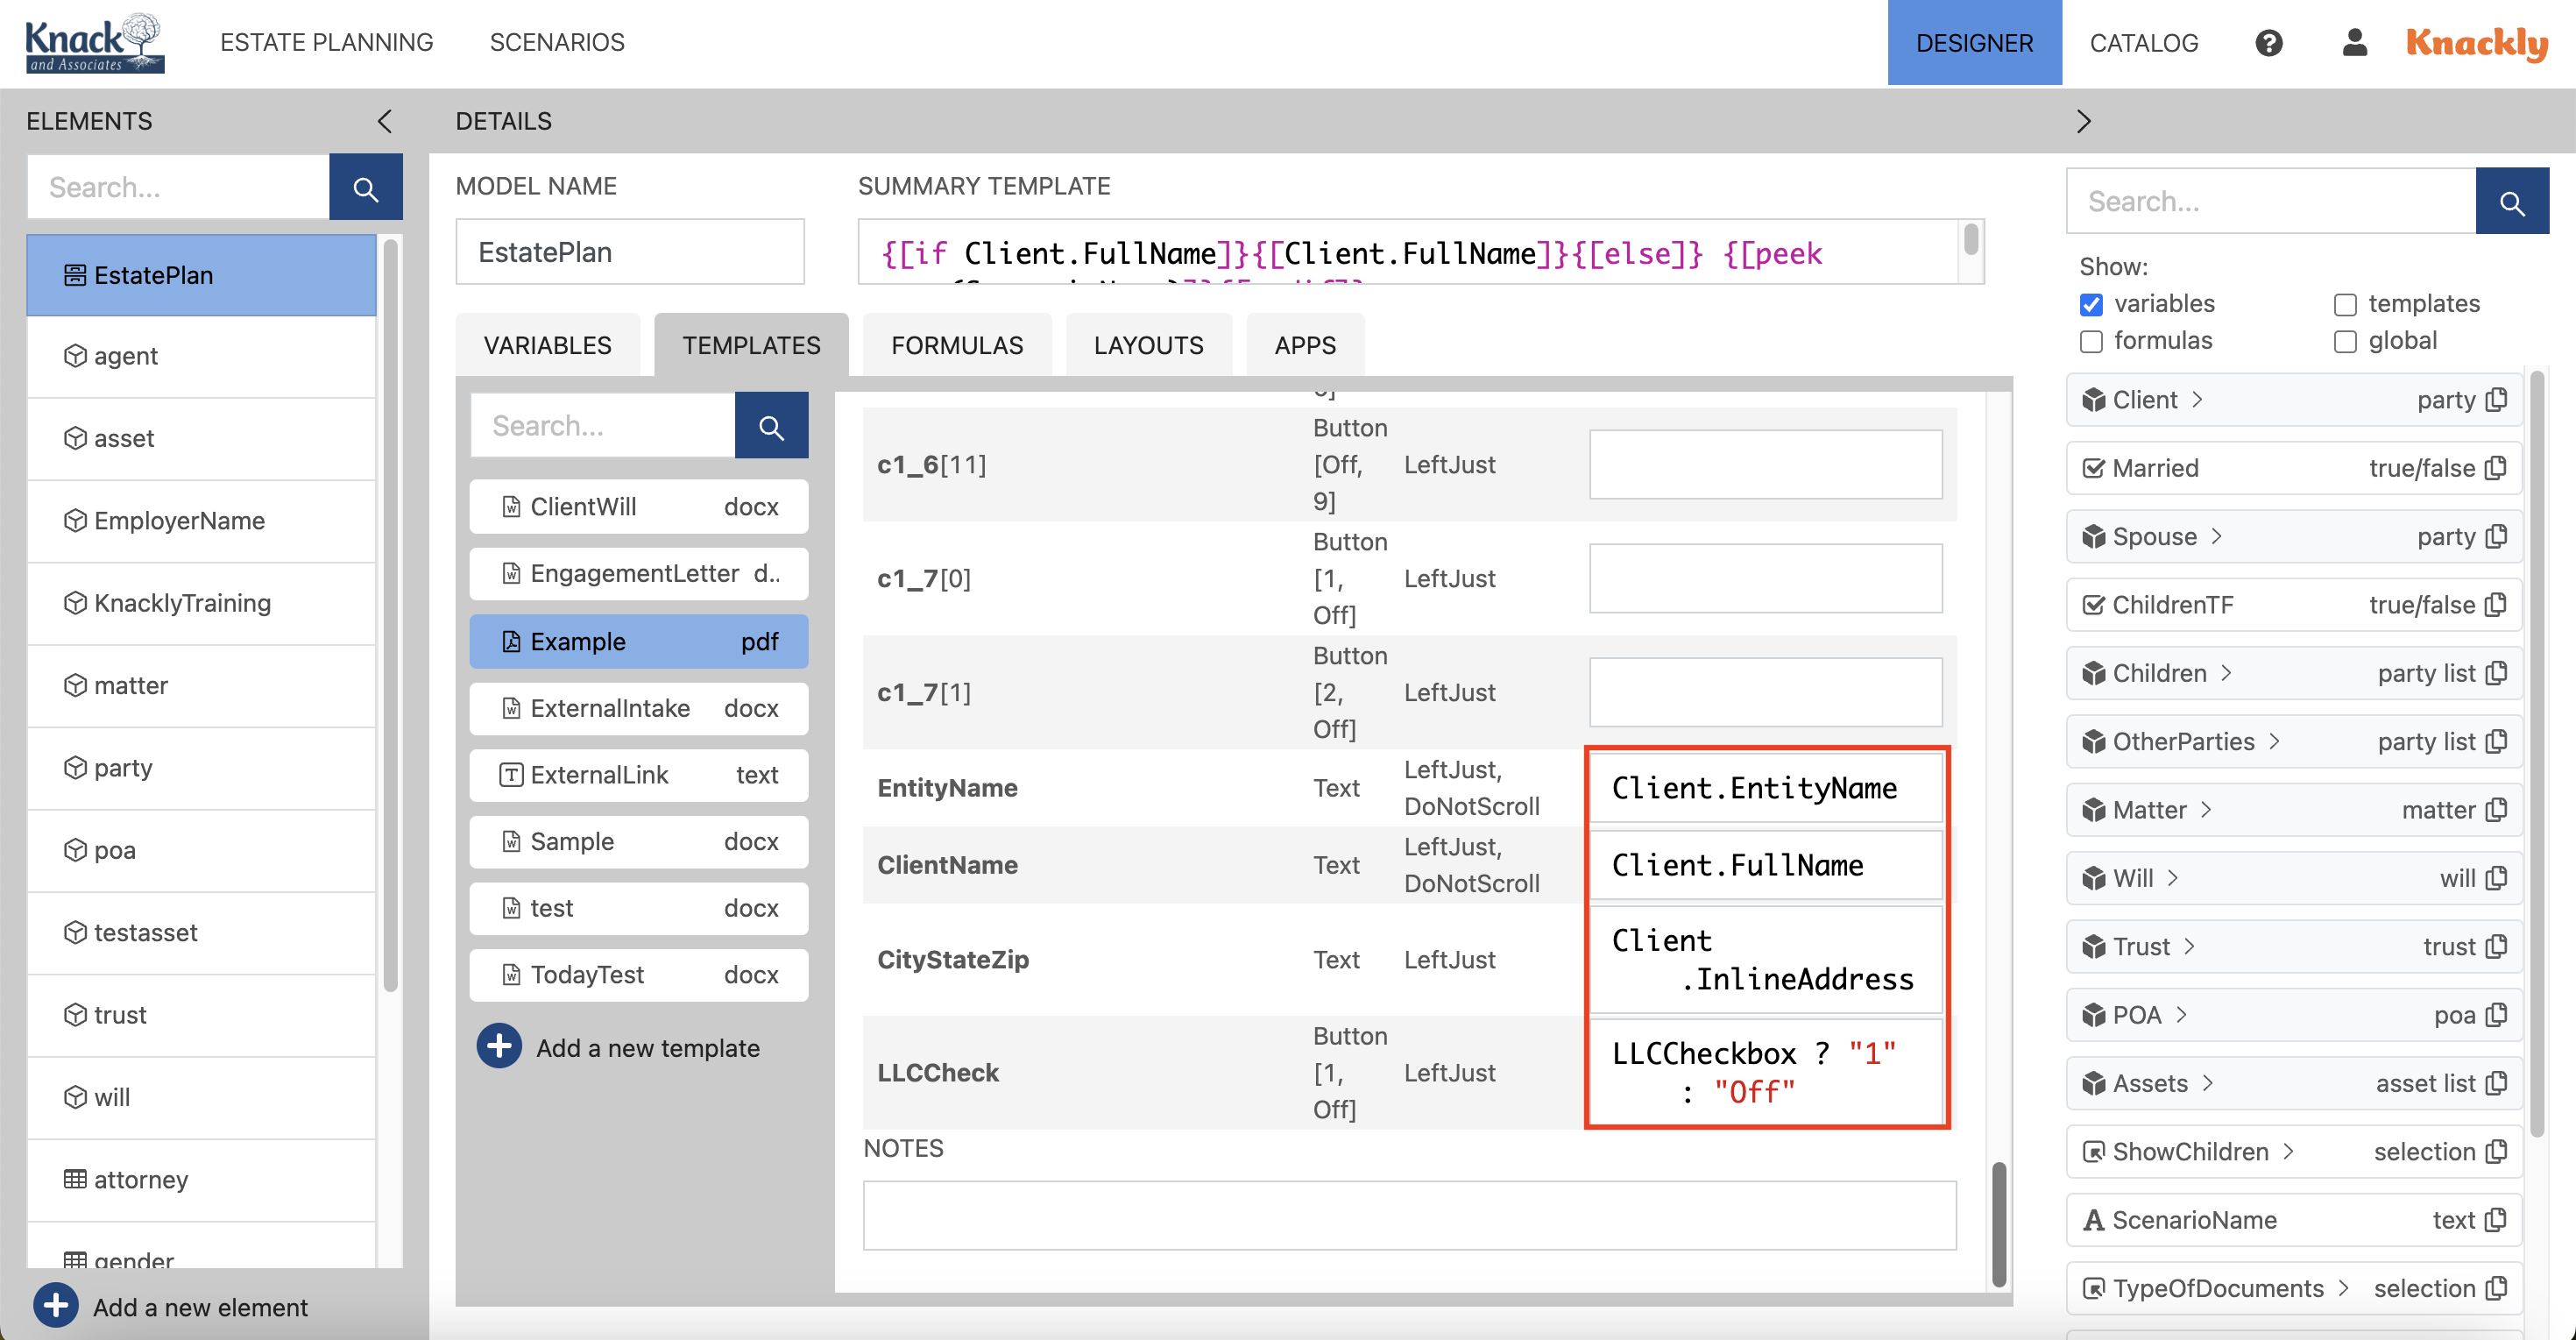
Task: Enable the templates checkbox
Action: pos(2345,304)
